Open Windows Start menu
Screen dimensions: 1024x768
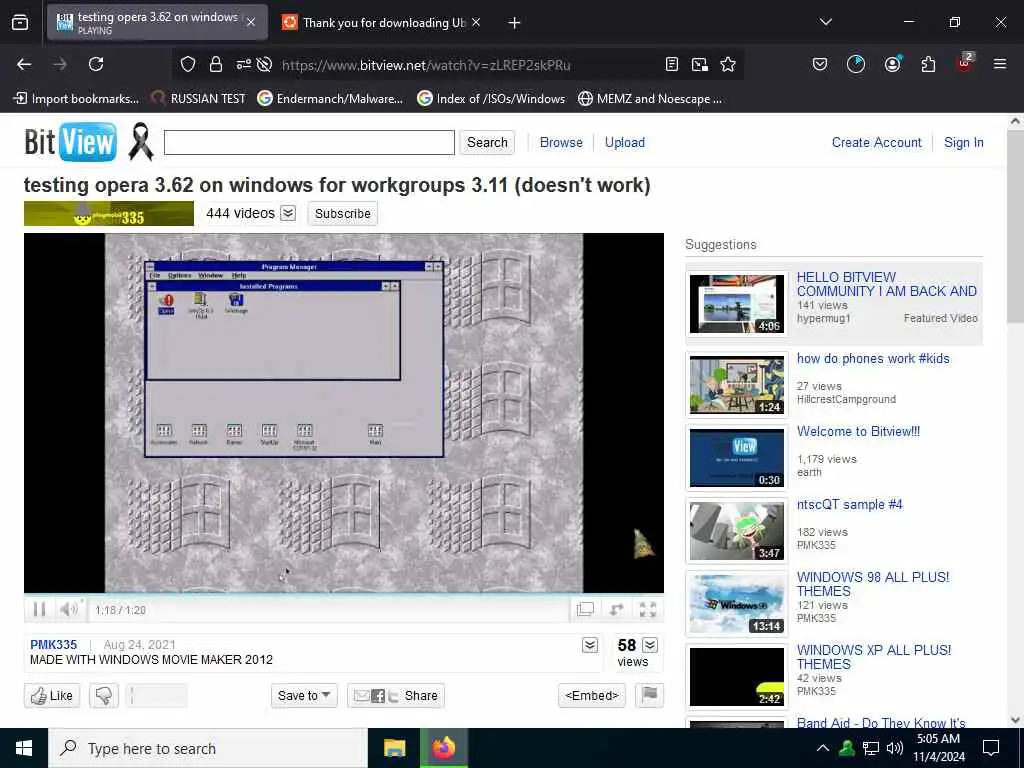coord(24,748)
